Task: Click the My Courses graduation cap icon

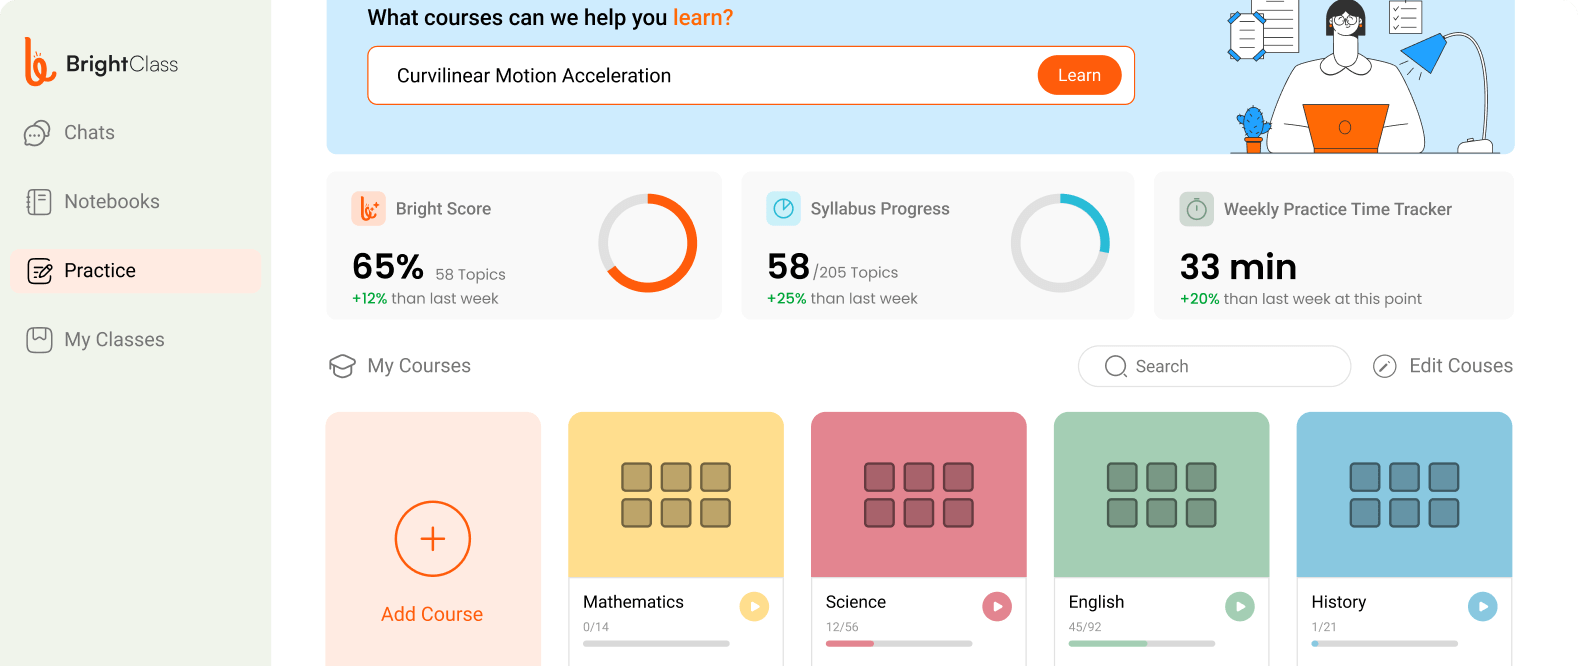Action: [342, 366]
